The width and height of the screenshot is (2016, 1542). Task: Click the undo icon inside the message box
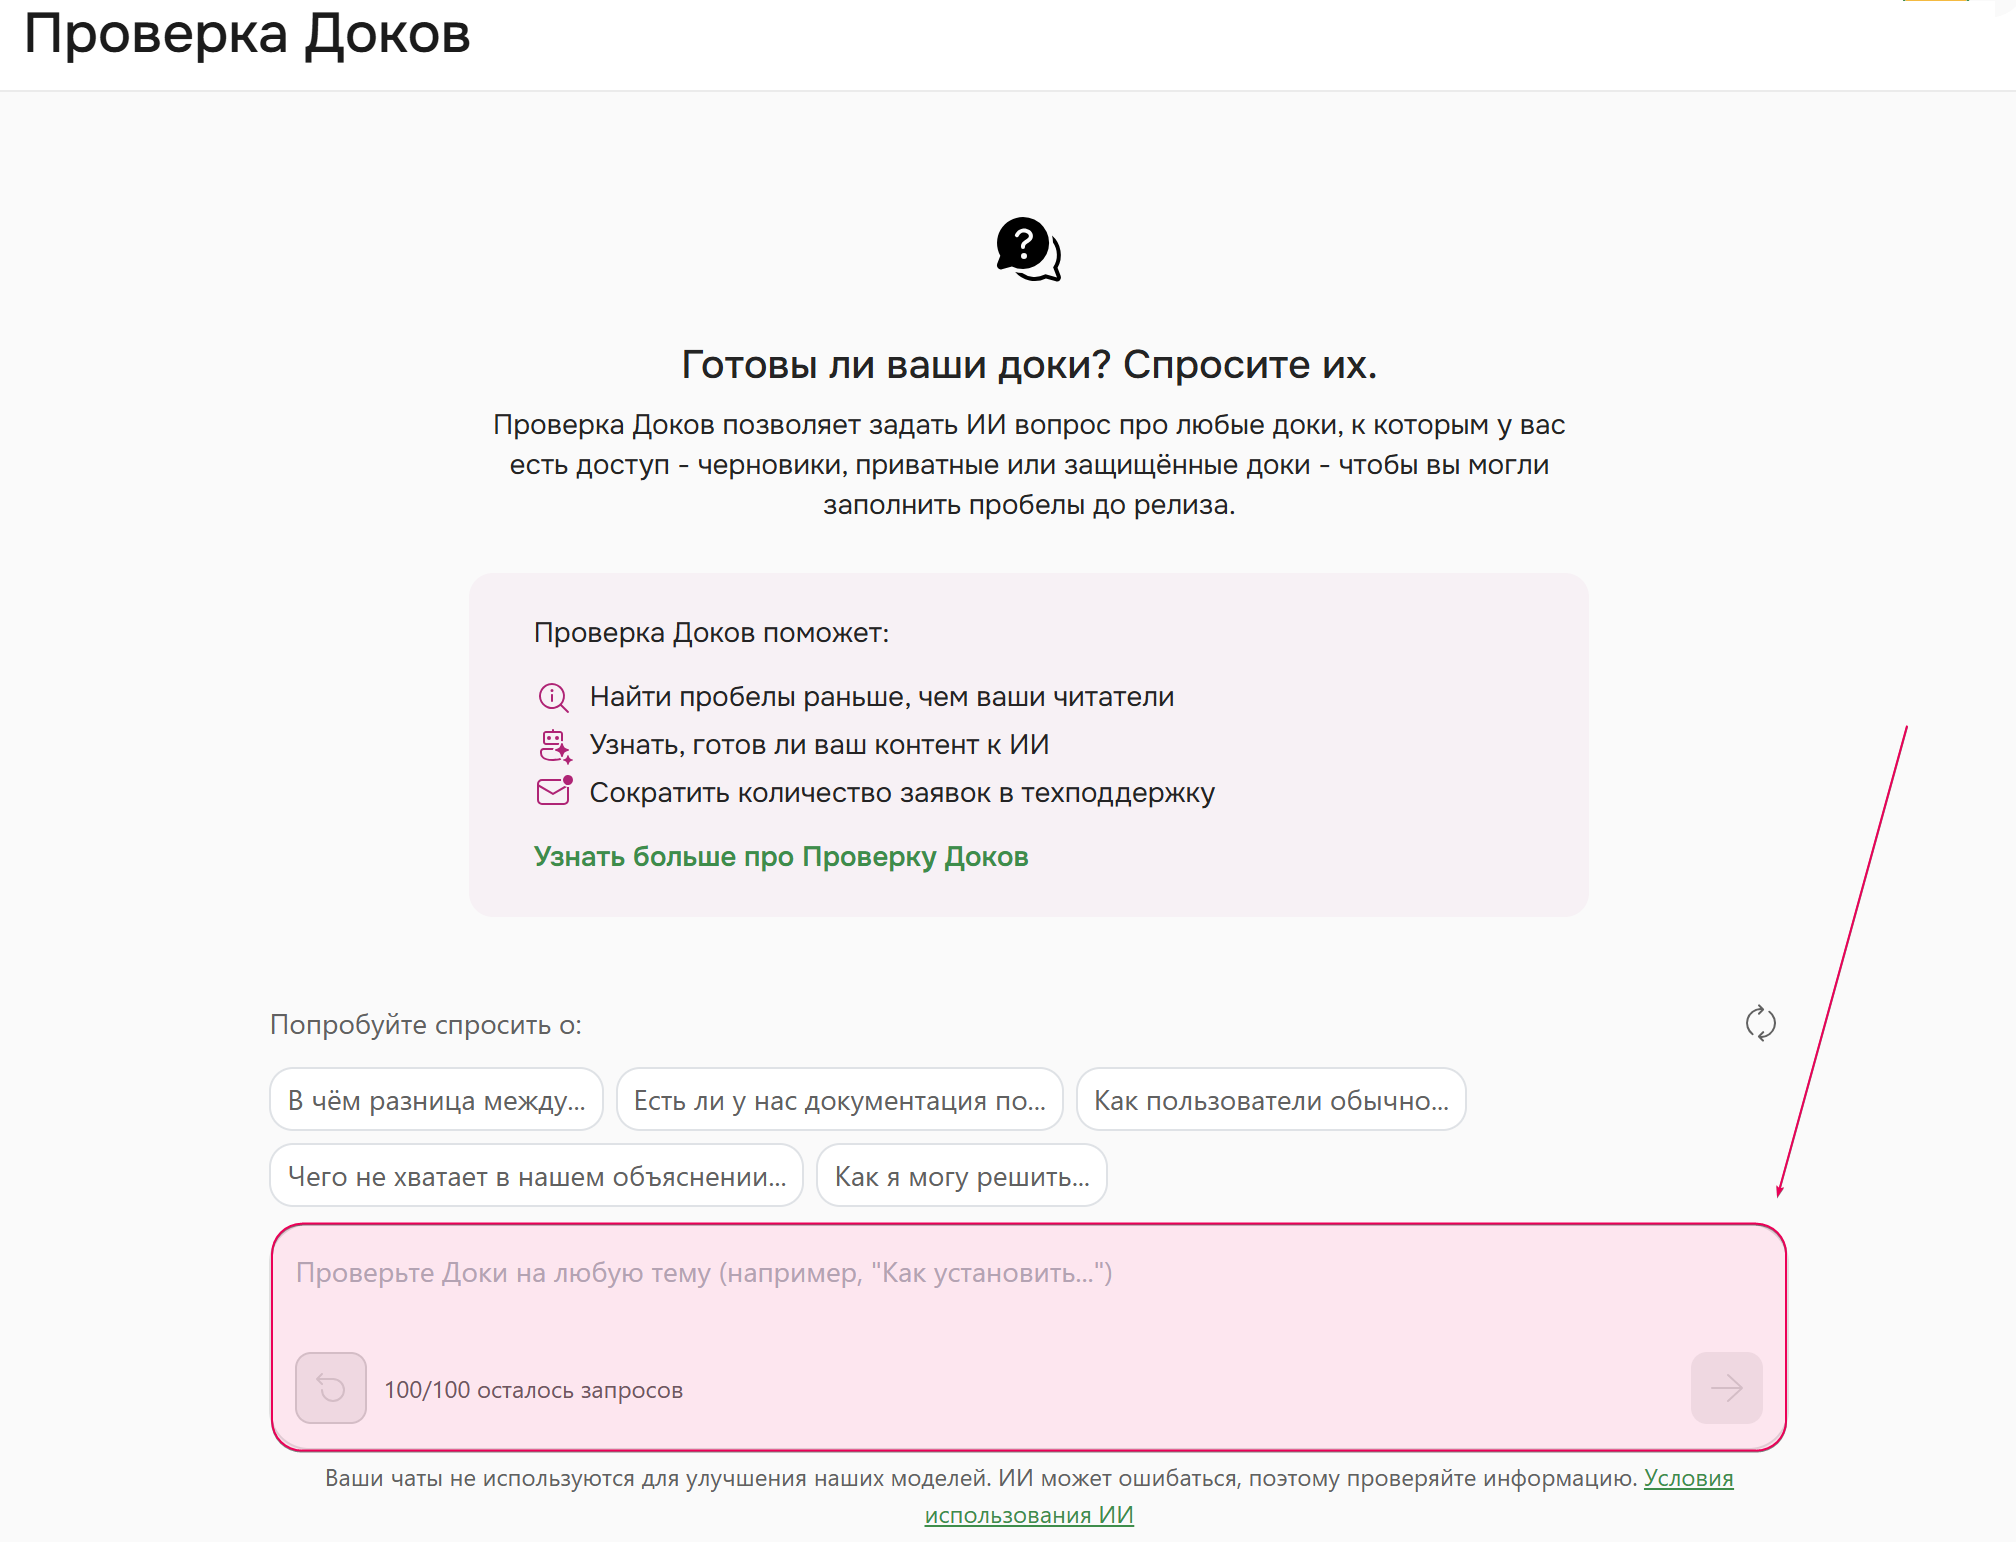[x=330, y=1388]
